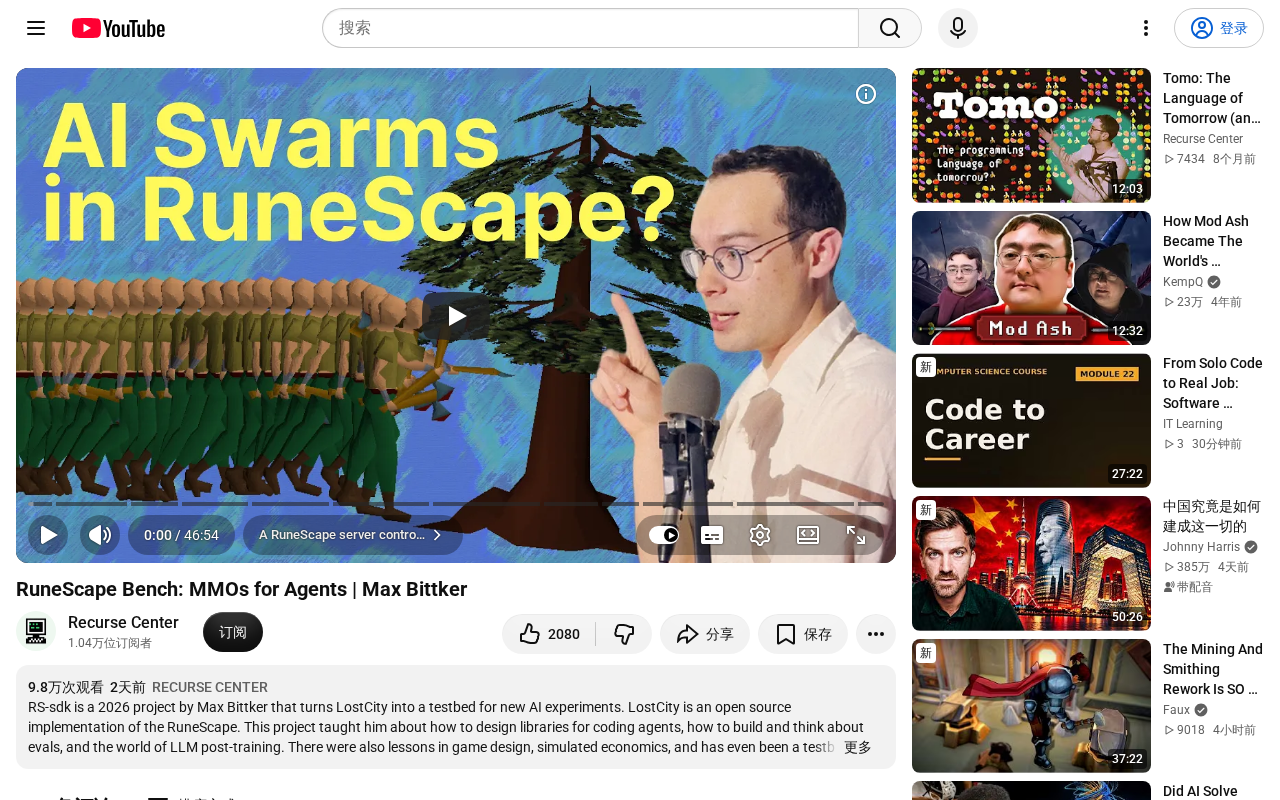Switch to theater mode
Viewport: 1280px width, 800px height.
(x=808, y=535)
